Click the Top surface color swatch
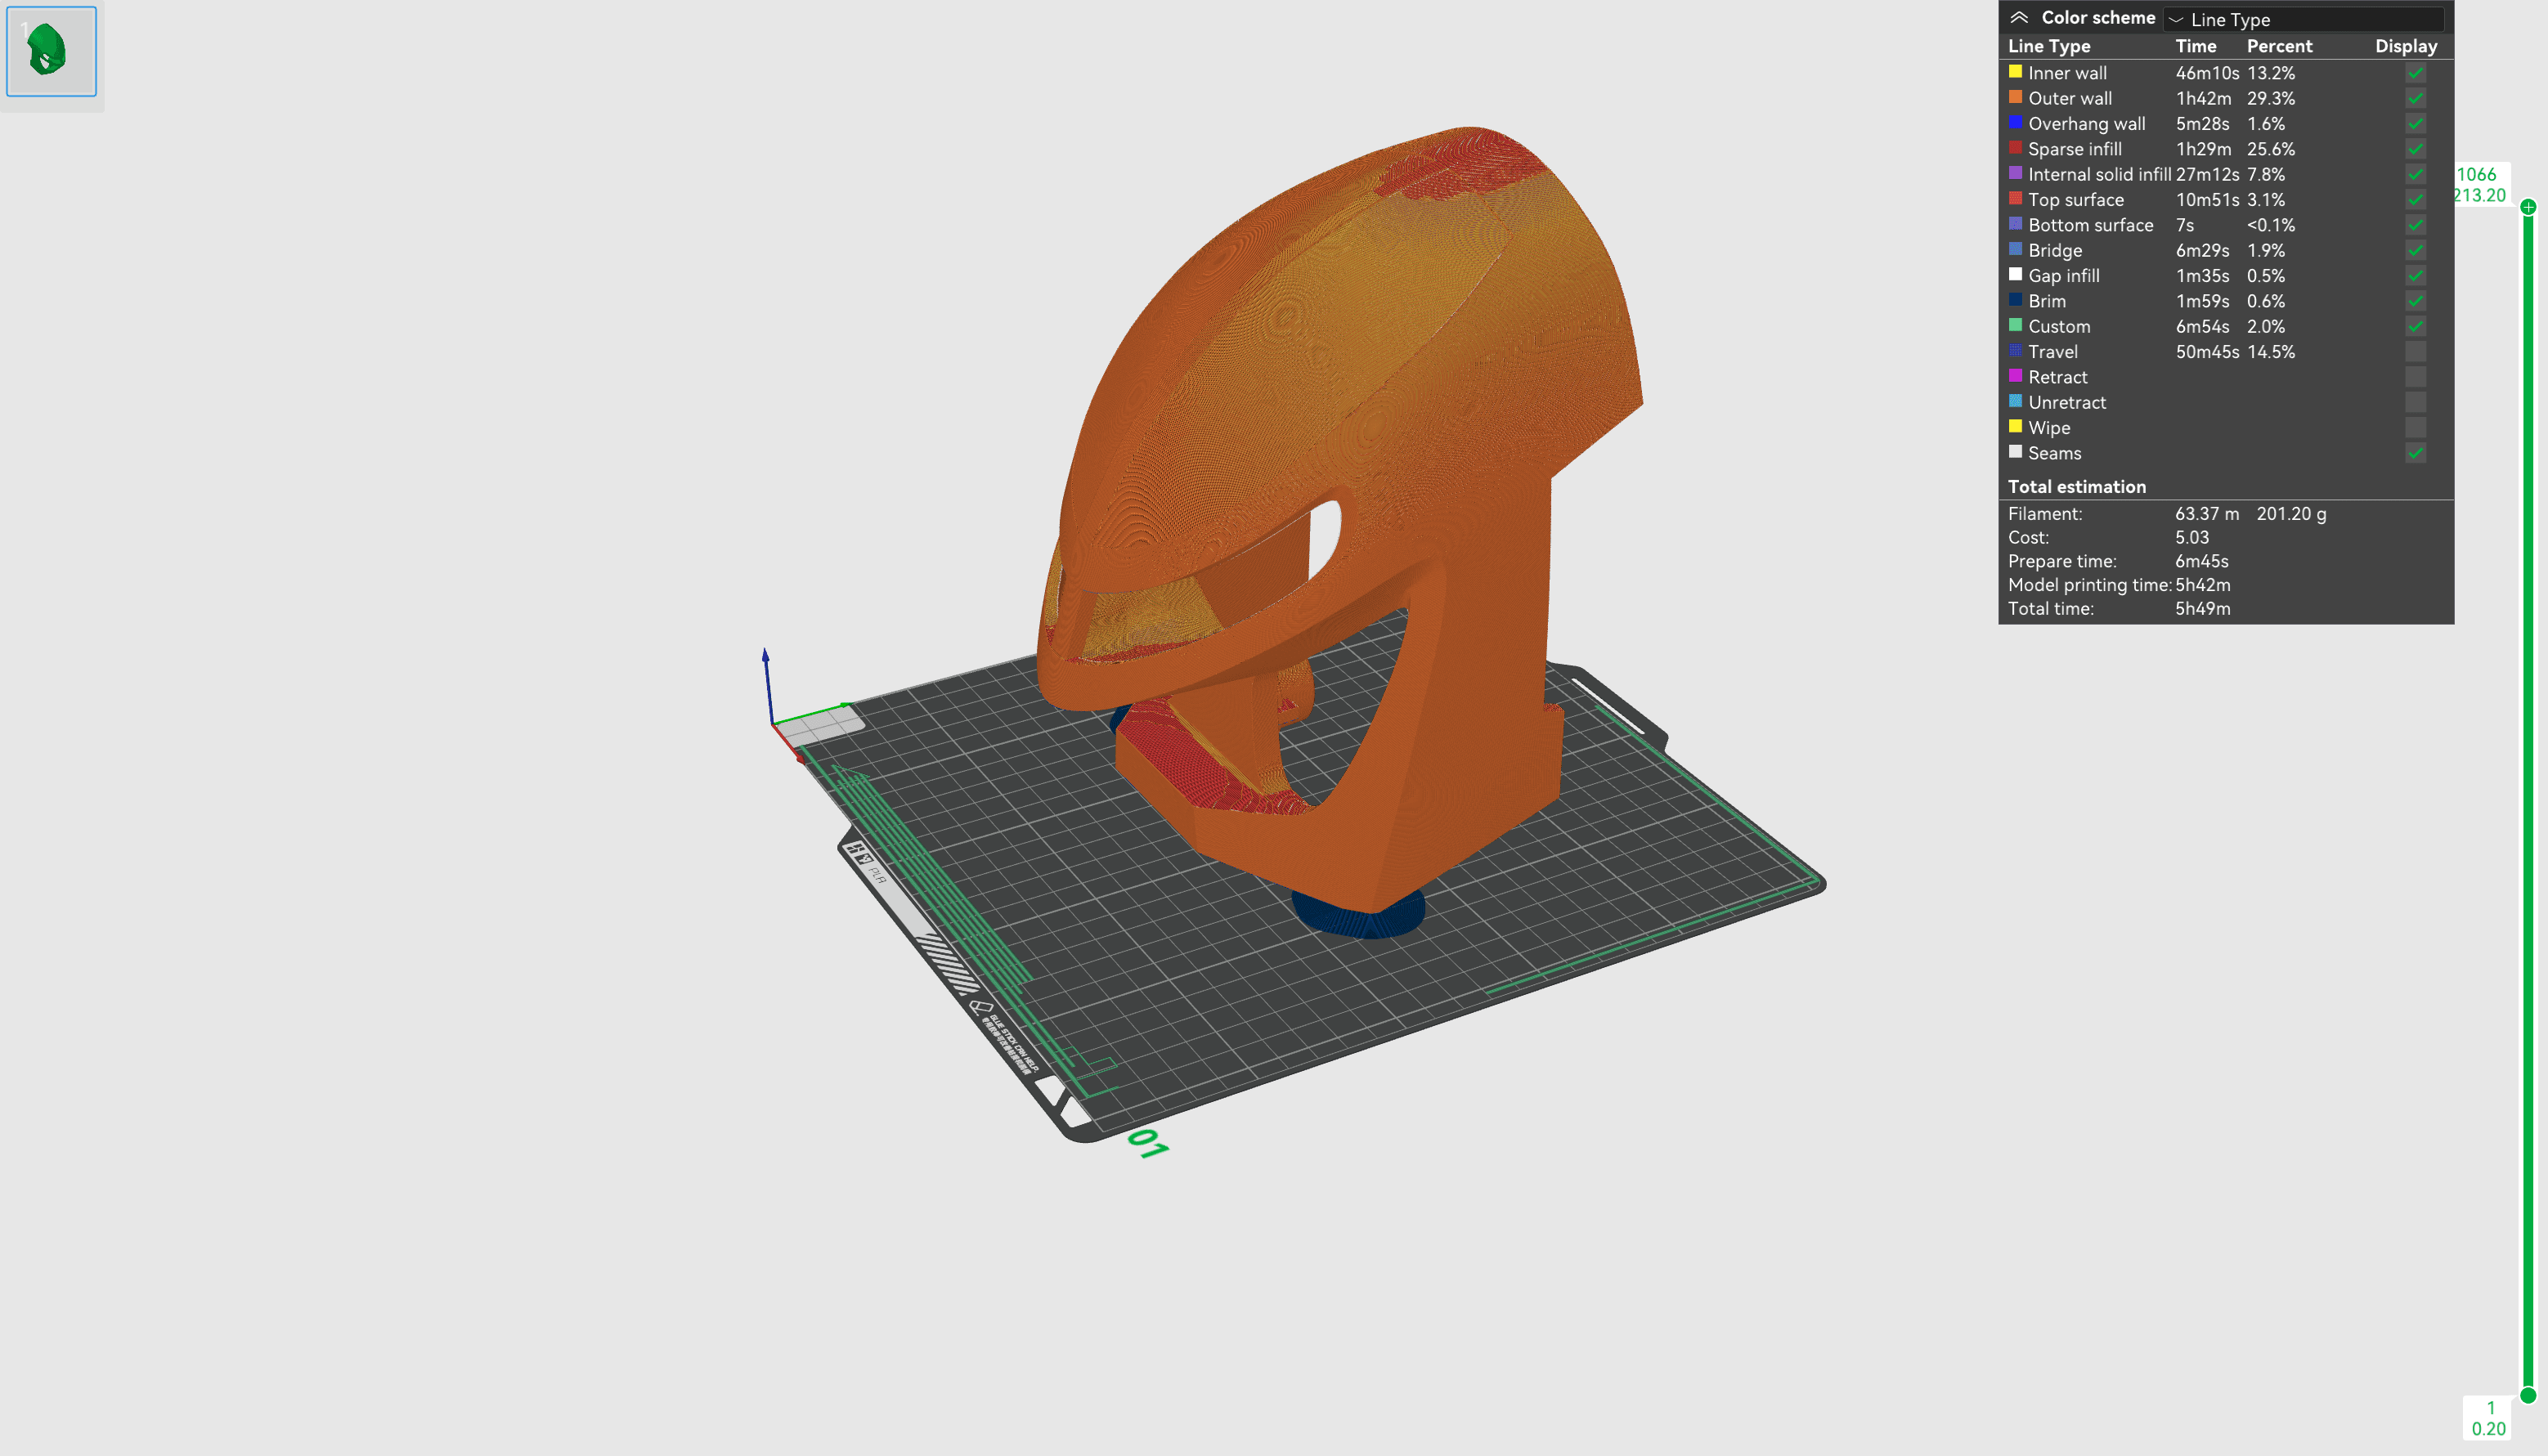The height and width of the screenshot is (1456, 2548). click(2015, 198)
